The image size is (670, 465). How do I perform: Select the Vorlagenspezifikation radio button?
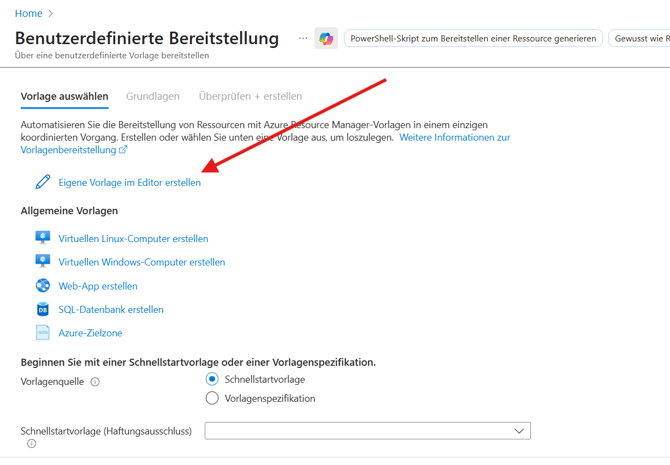pos(212,398)
